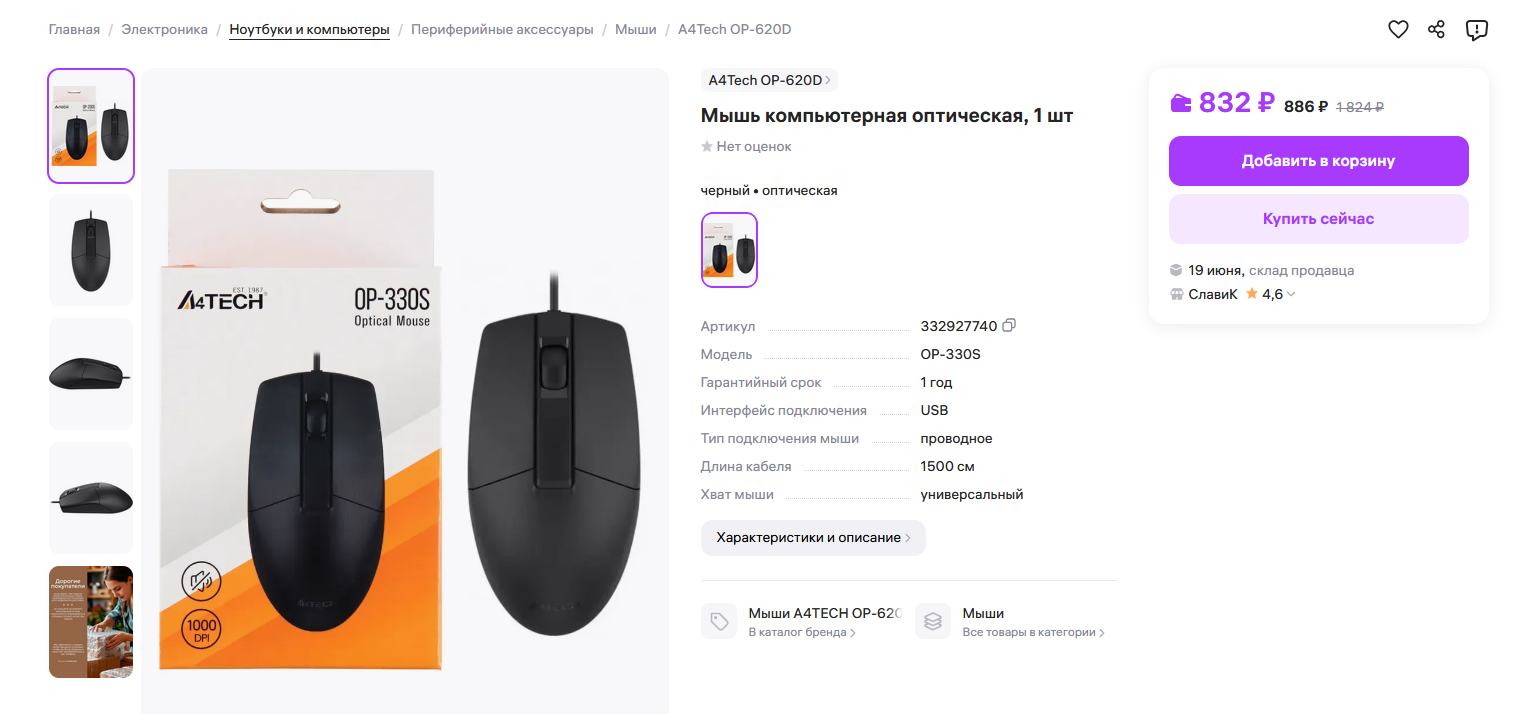Viewport: 1528px width, 714px height.
Task: Add product to favorites with heart icon
Action: (x=1398, y=30)
